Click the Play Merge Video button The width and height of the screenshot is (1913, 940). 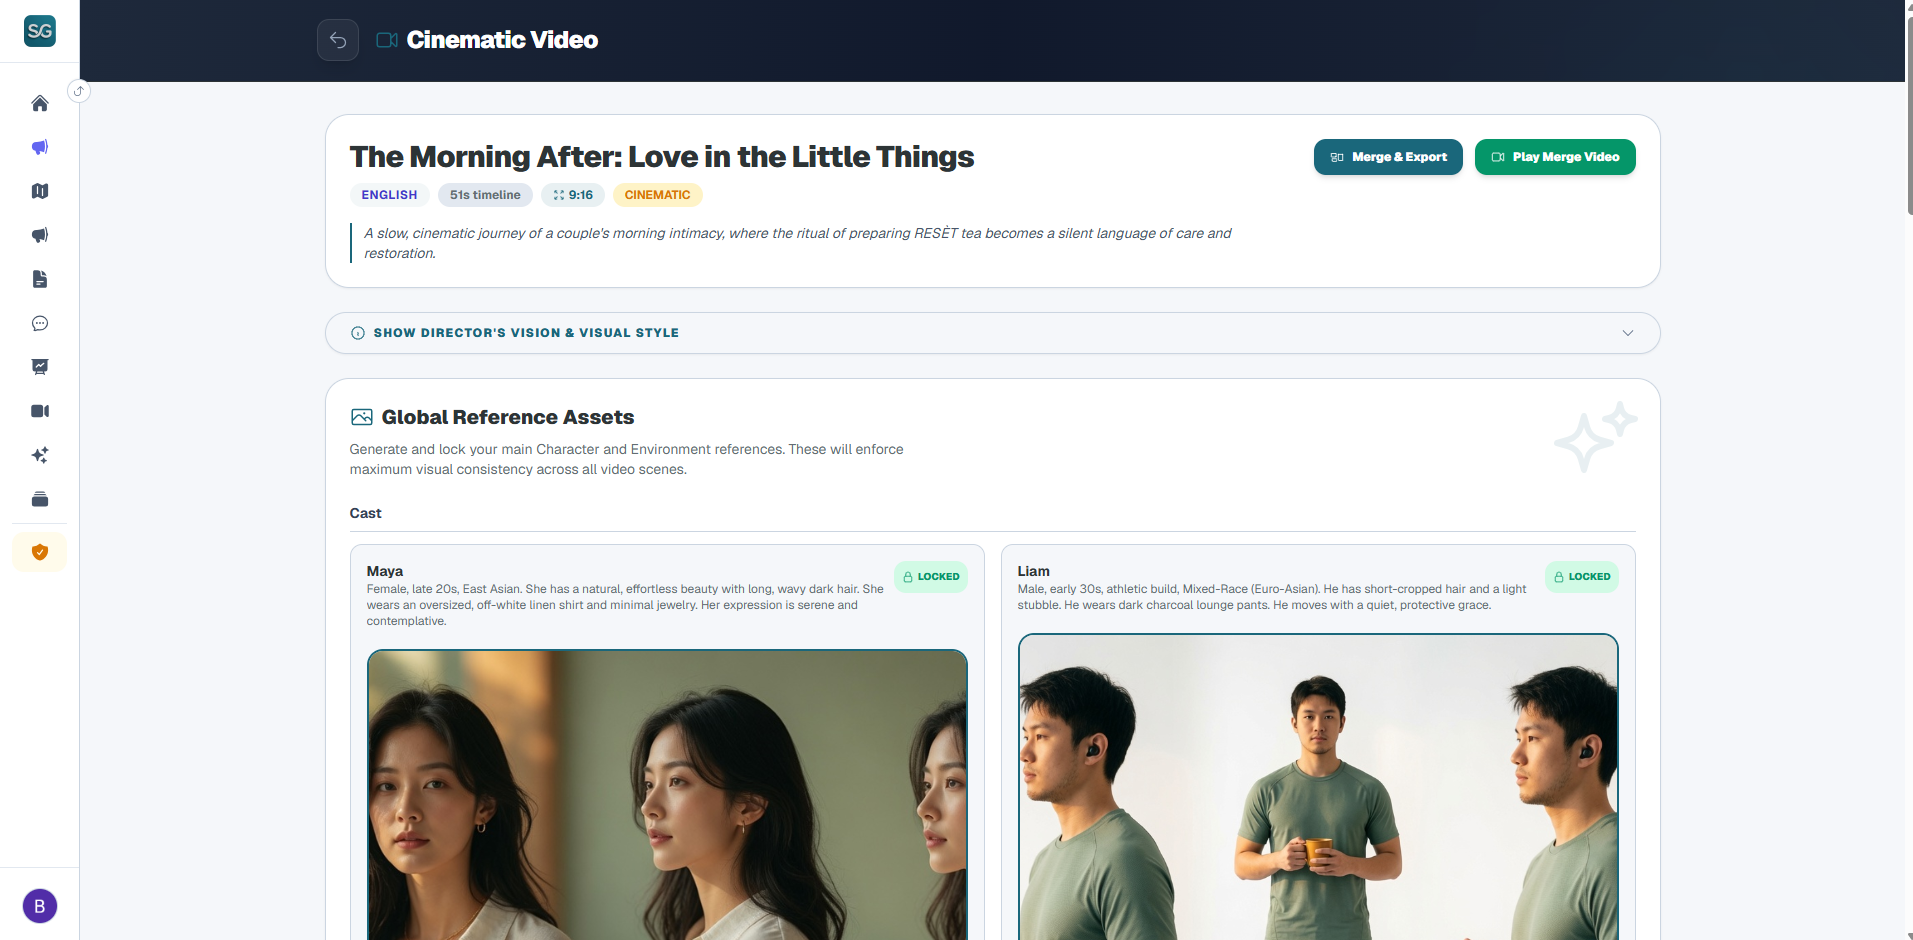[x=1555, y=157]
